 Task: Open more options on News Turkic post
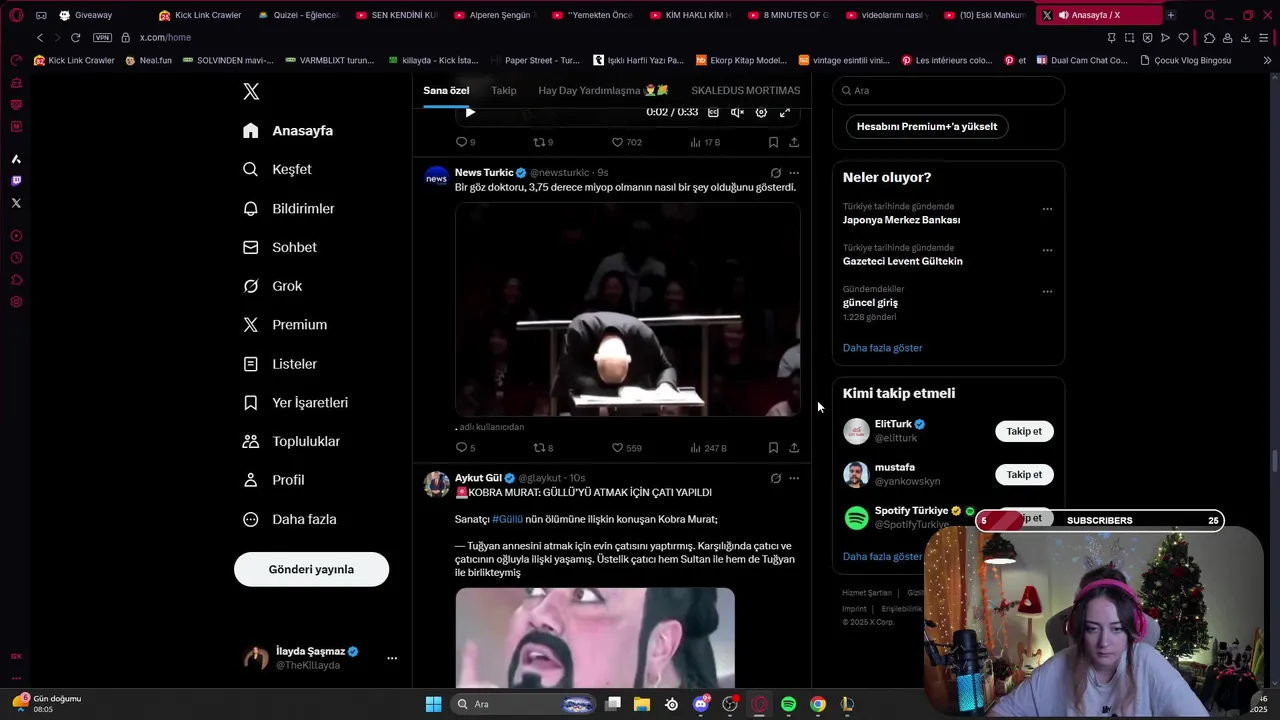(x=794, y=172)
